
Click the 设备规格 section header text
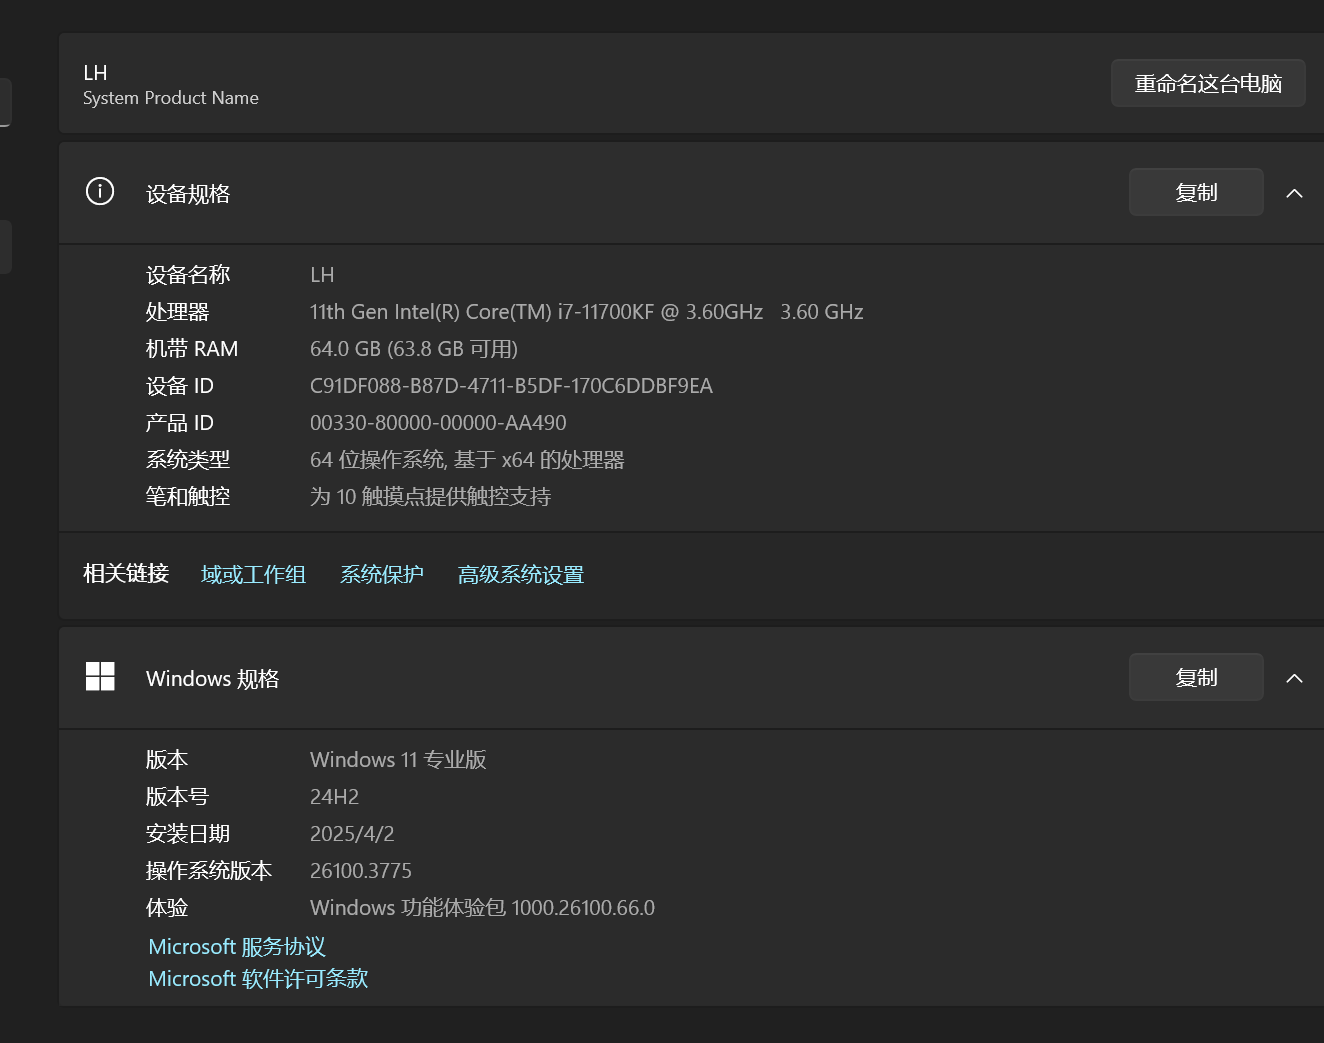[188, 193]
